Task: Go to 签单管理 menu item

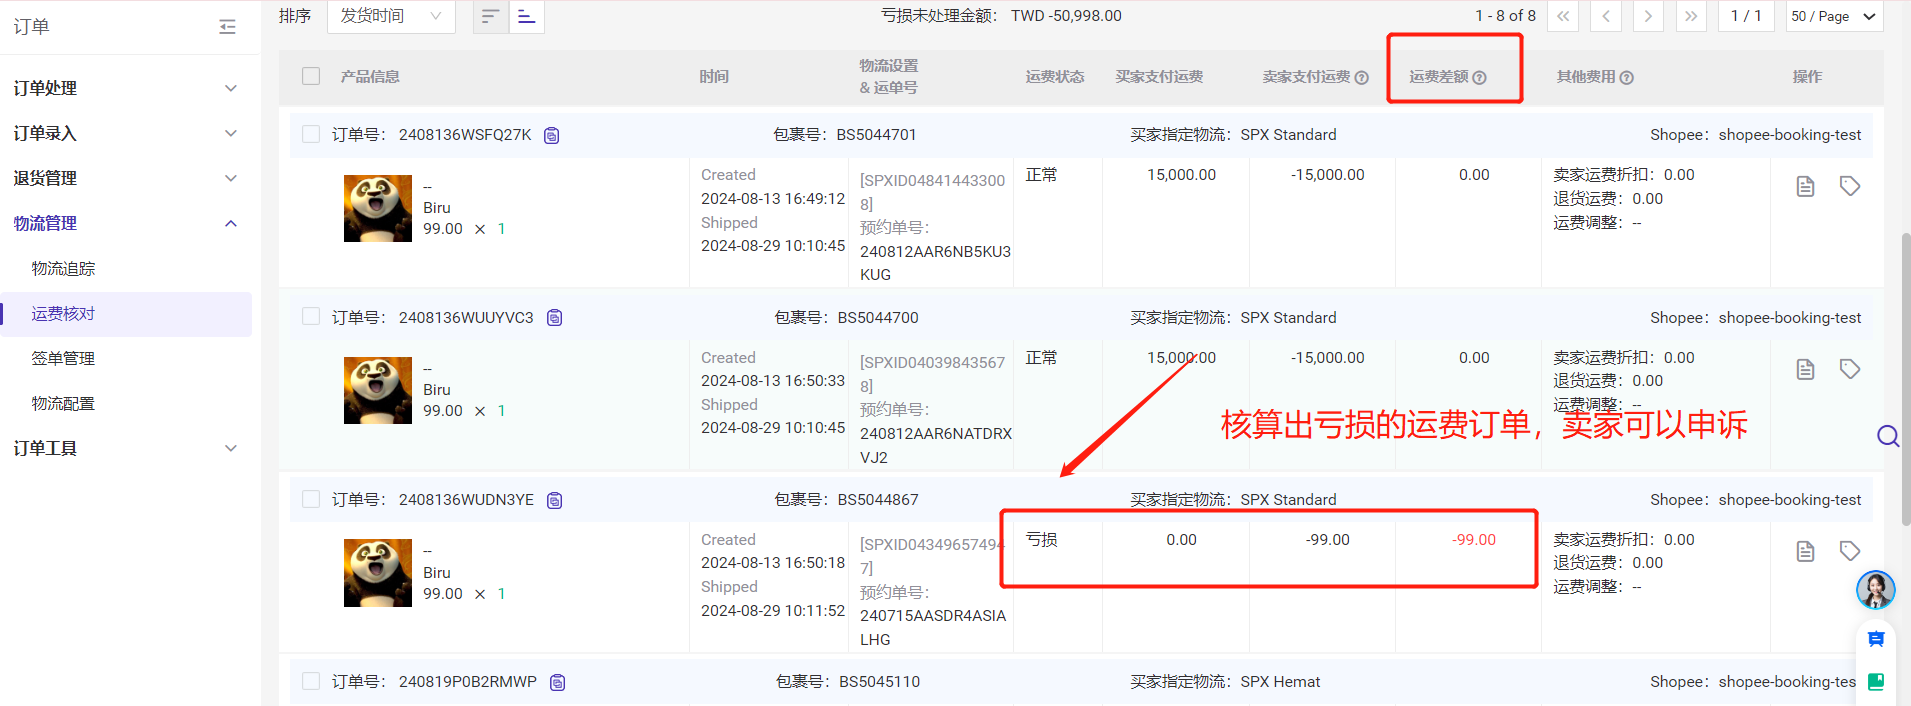Action: pyautogui.click(x=63, y=358)
